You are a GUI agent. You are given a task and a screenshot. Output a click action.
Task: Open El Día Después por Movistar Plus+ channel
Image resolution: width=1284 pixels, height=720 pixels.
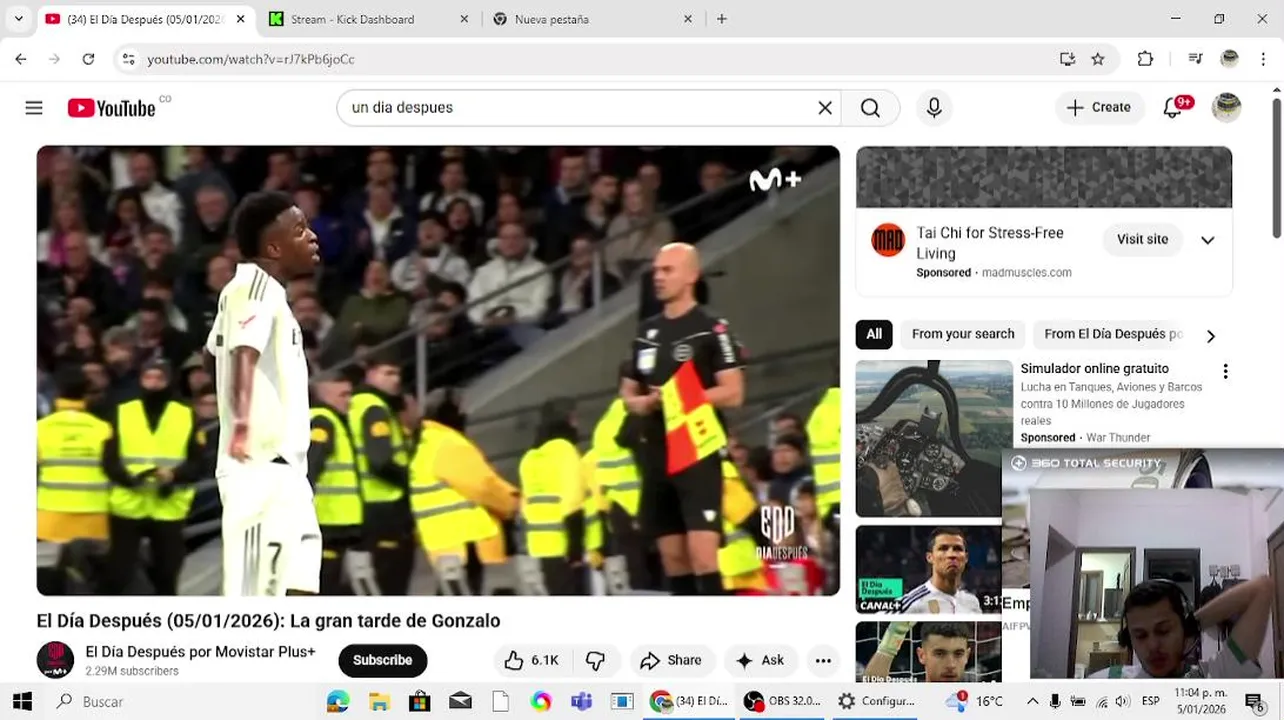201,652
